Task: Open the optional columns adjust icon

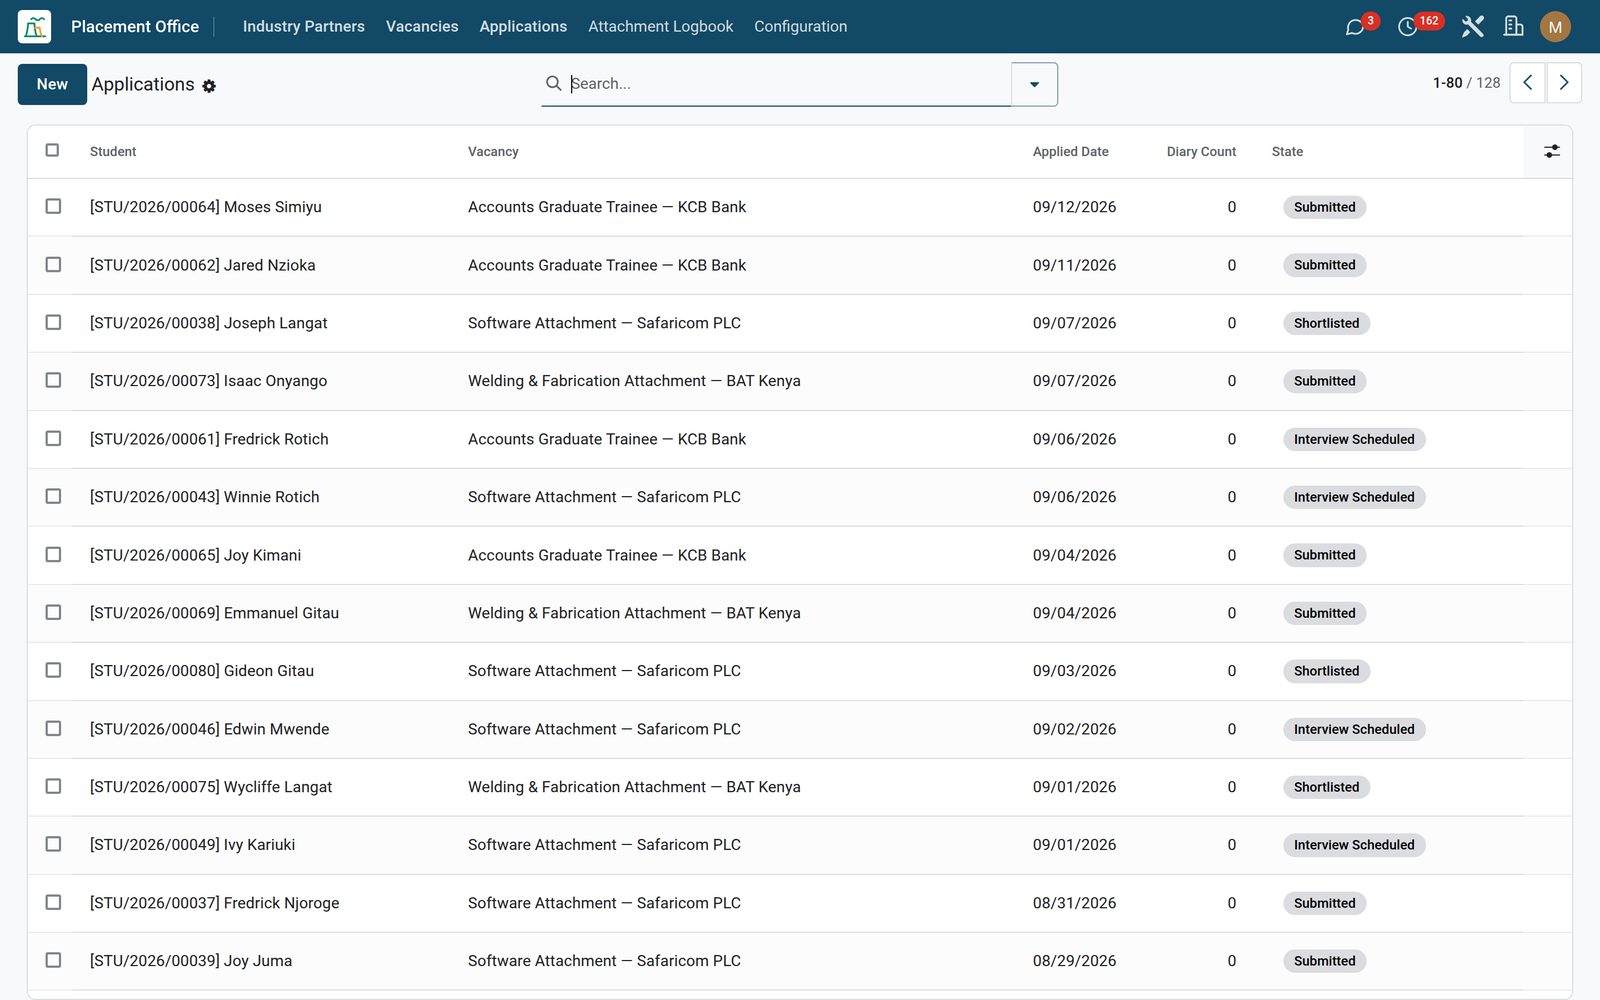Action: coord(1551,151)
